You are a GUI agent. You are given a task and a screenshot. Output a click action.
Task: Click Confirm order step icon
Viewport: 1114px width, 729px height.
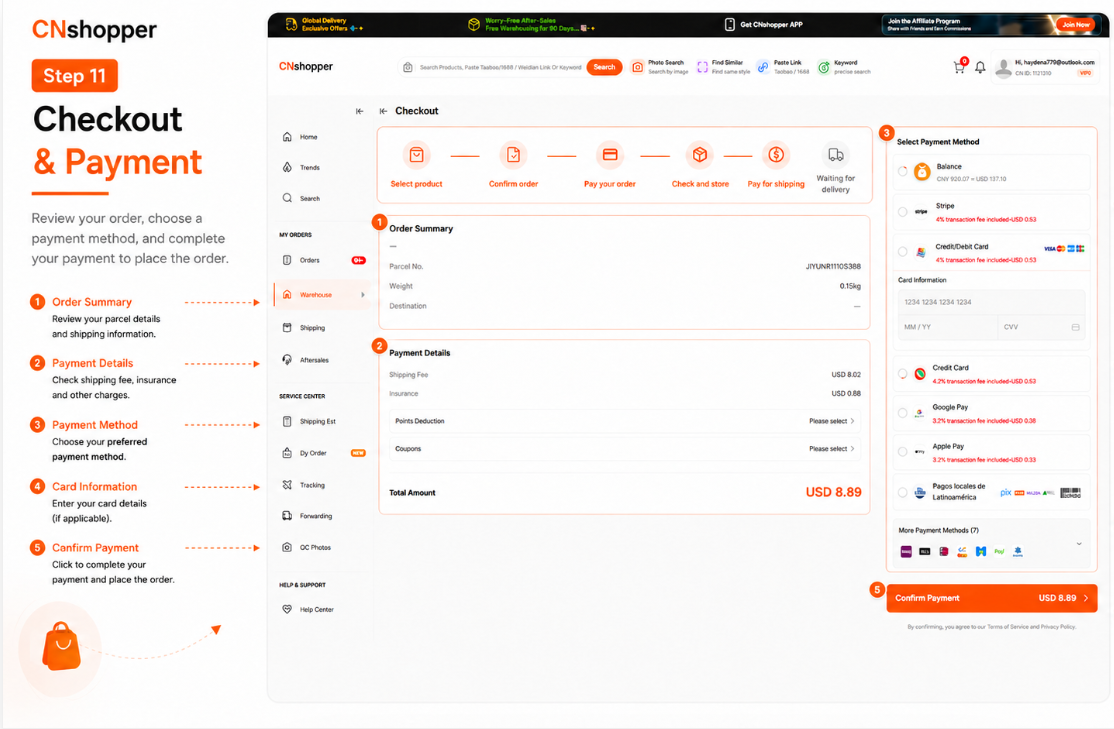(513, 155)
